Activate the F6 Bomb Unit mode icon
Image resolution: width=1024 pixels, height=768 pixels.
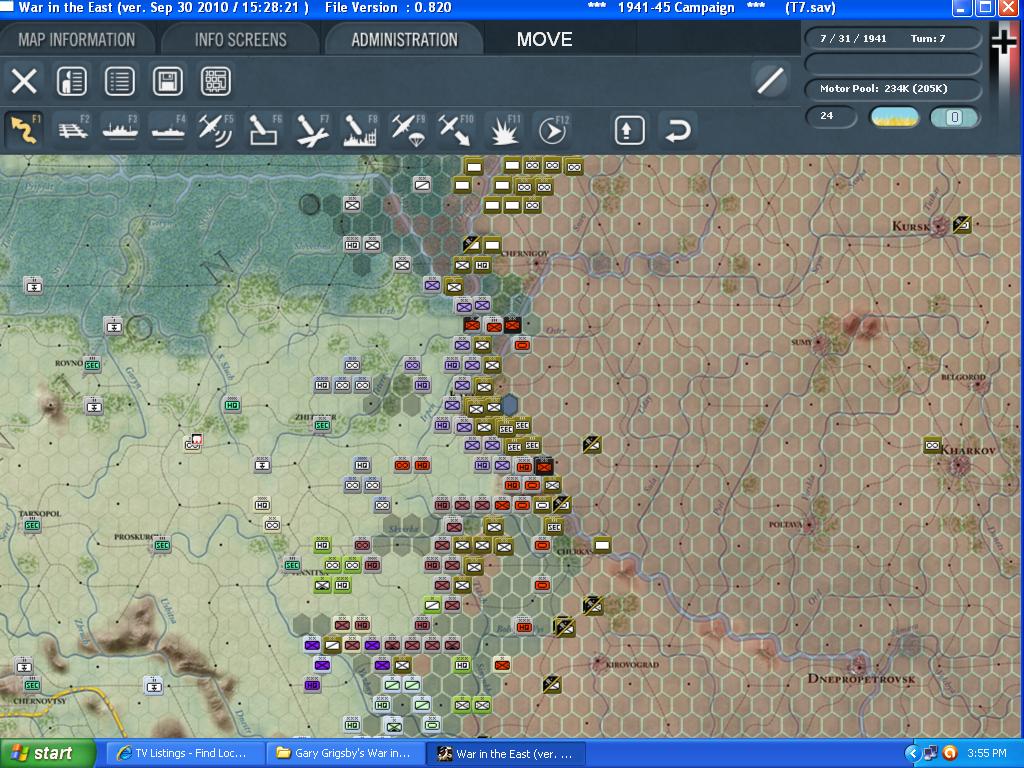point(264,129)
